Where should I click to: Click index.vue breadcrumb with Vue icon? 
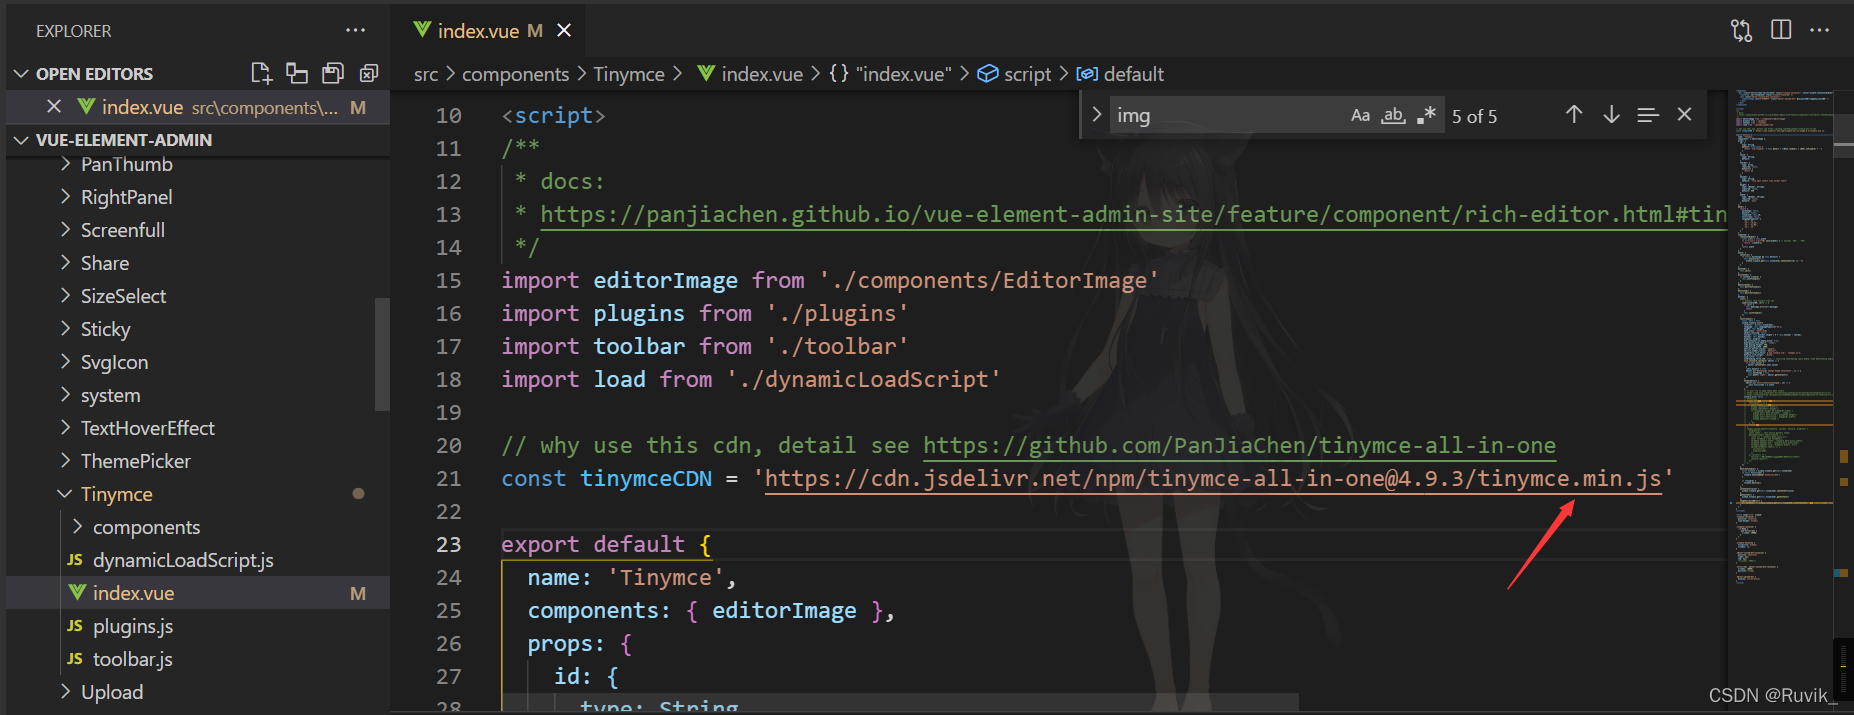pyautogui.click(x=750, y=74)
